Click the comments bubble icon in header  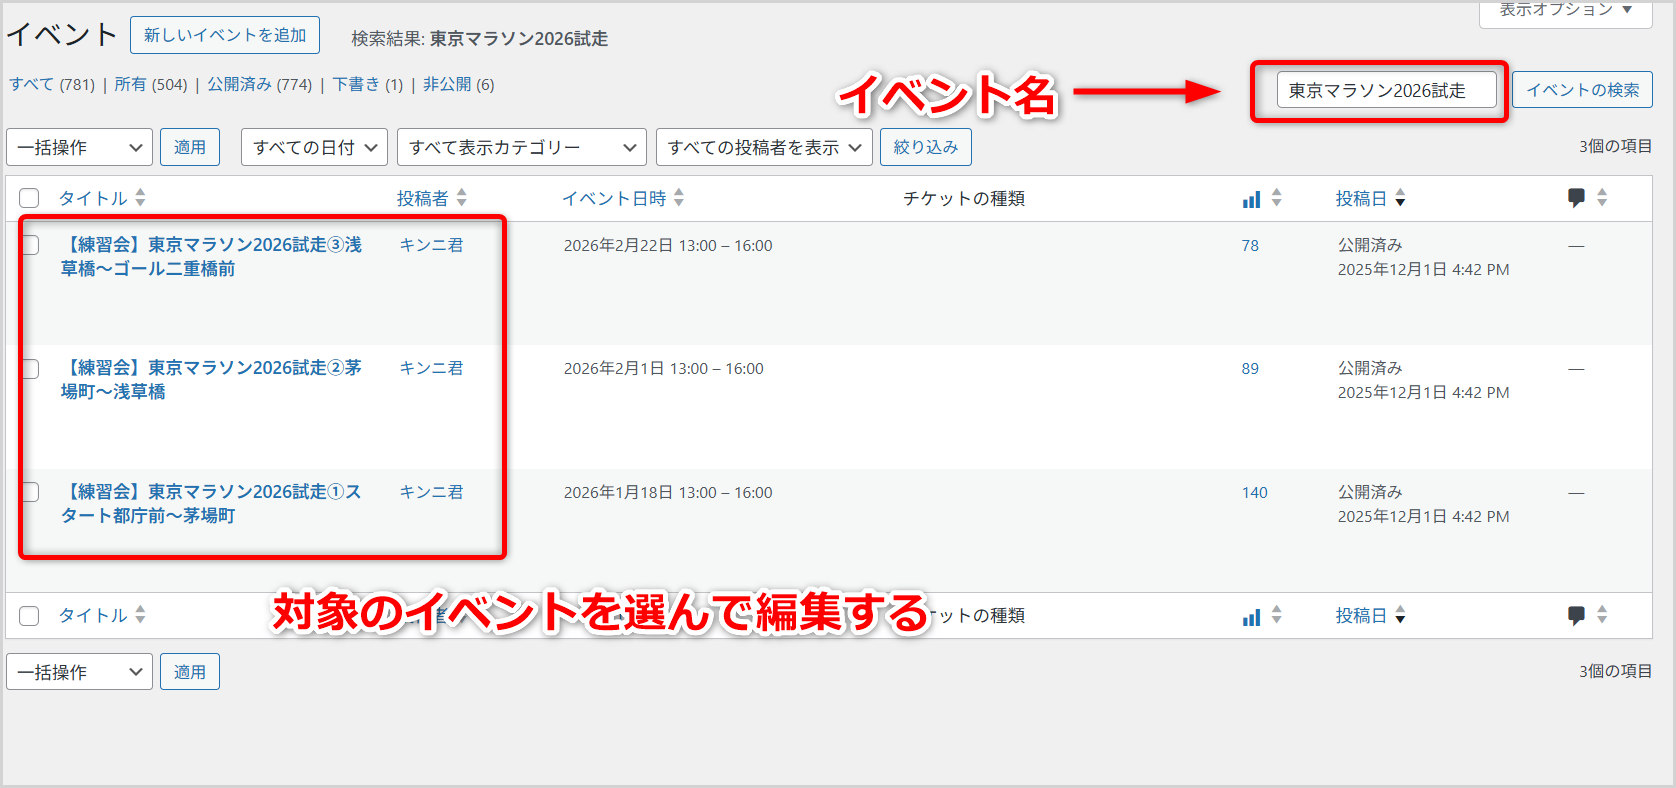1576,198
